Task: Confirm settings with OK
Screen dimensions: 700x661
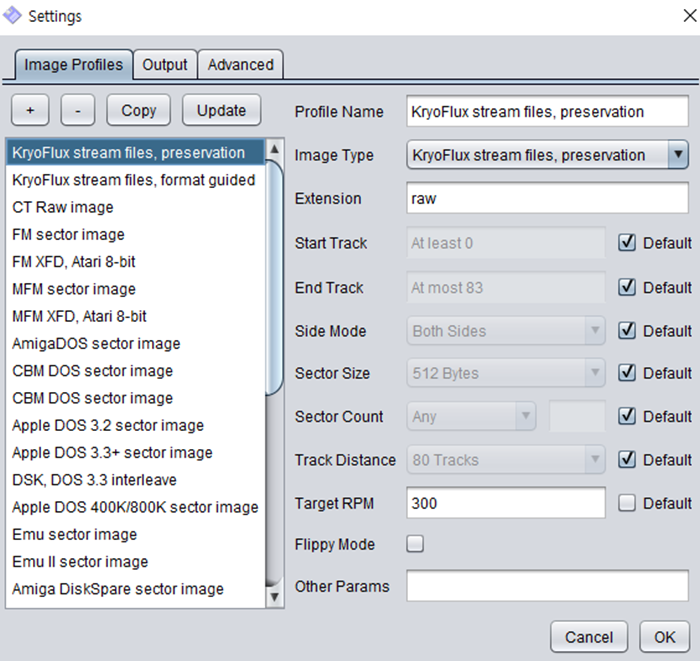Action: click(665, 637)
